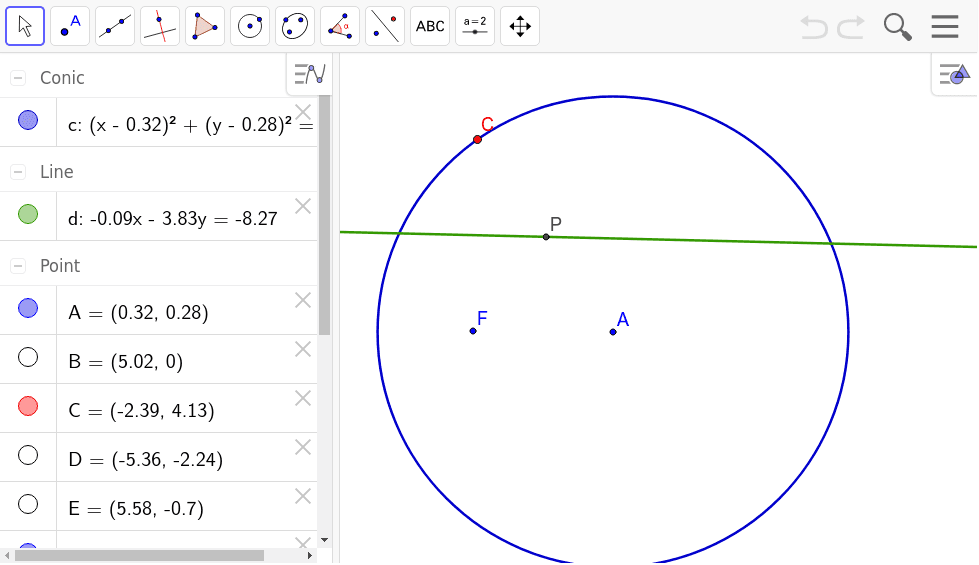Toggle visibility of point A
The image size is (979, 565).
tap(28, 308)
